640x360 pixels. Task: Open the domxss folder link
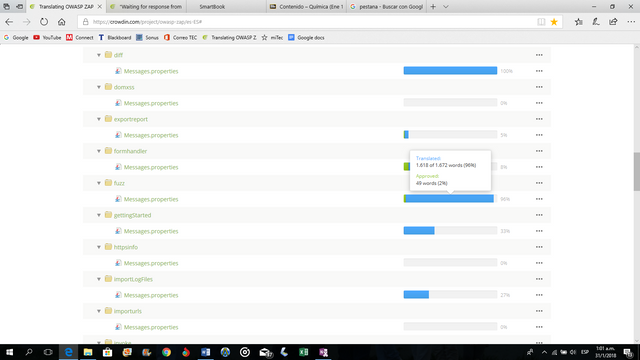click(x=124, y=87)
